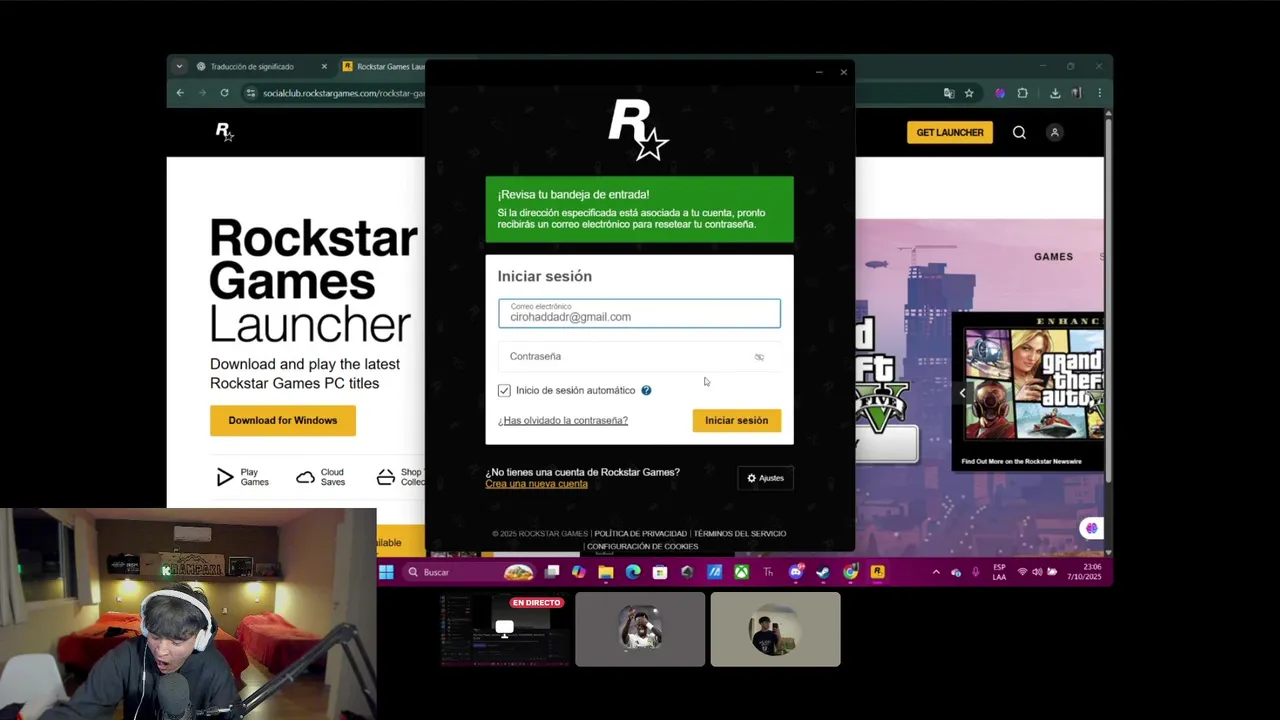Toggle password visibility eye icon
Viewport: 1280px width, 720px height.
(759, 357)
